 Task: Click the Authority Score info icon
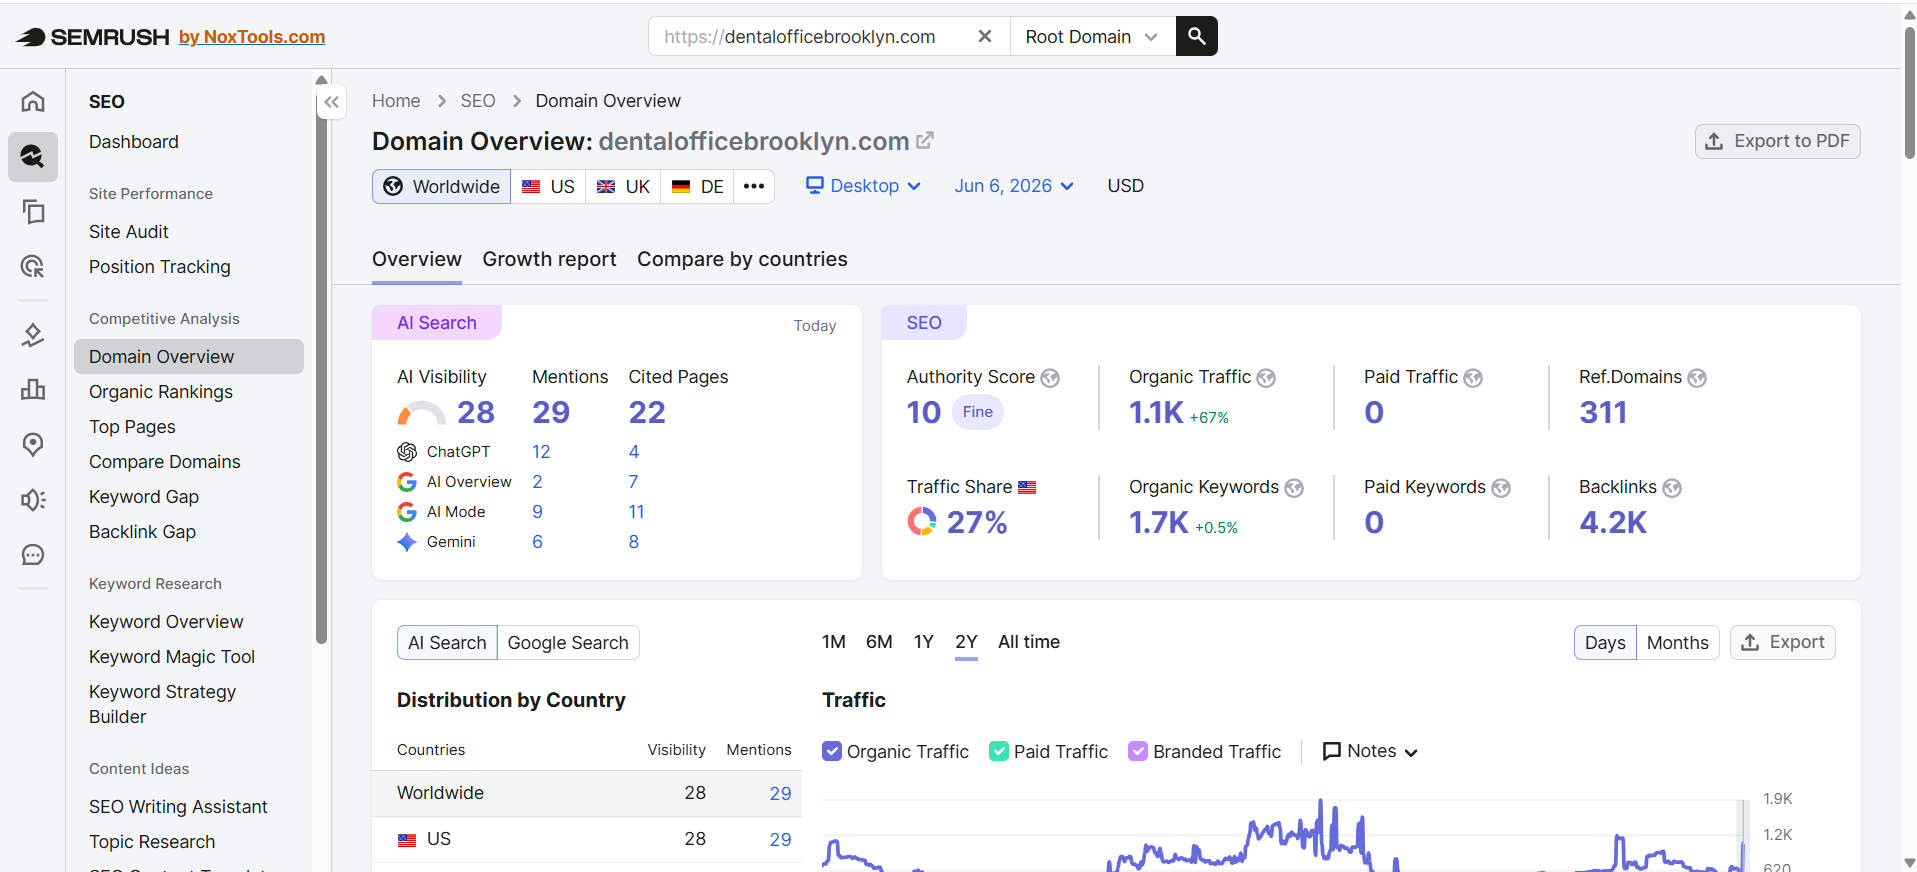click(1050, 378)
